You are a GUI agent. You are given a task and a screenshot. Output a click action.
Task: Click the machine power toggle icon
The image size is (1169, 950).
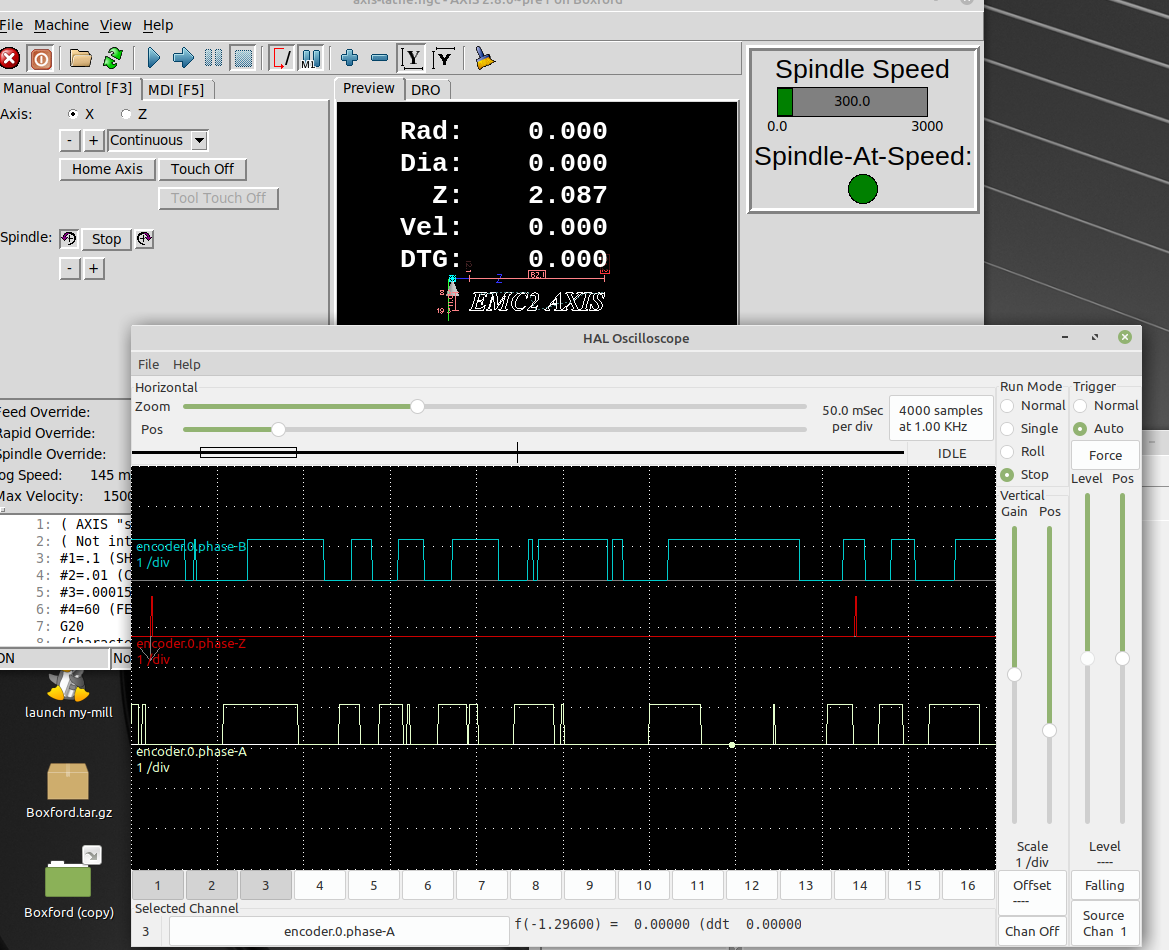(x=41, y=58)
